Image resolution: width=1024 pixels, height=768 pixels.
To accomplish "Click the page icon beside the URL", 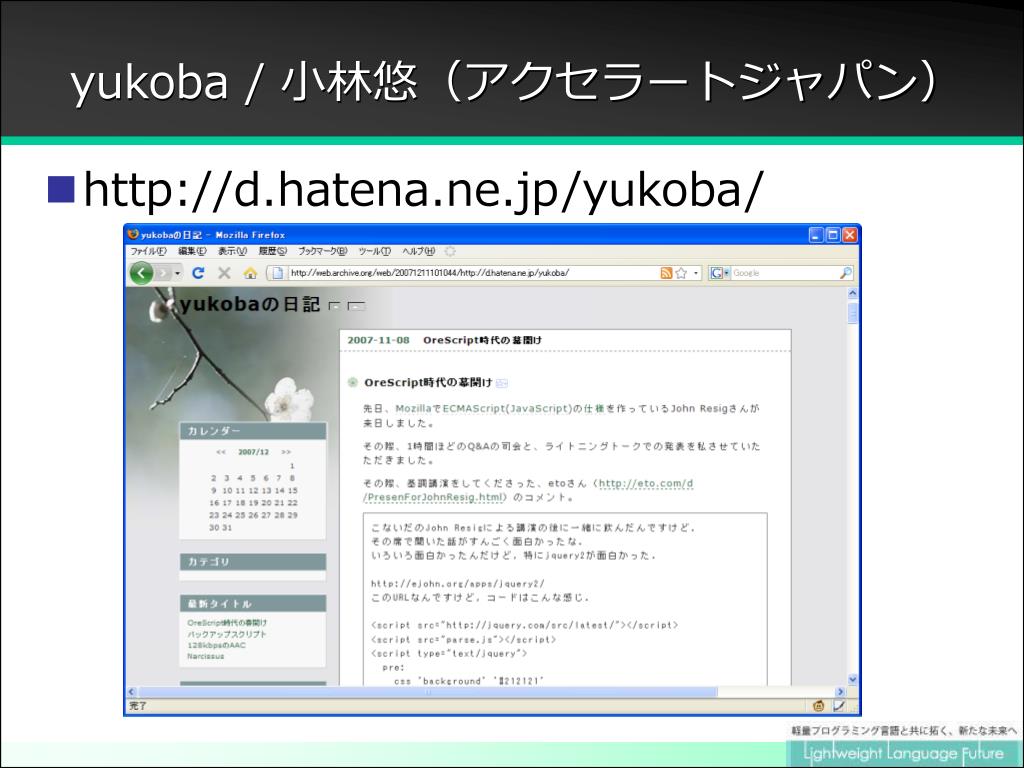I will click(x=278, y=273).
